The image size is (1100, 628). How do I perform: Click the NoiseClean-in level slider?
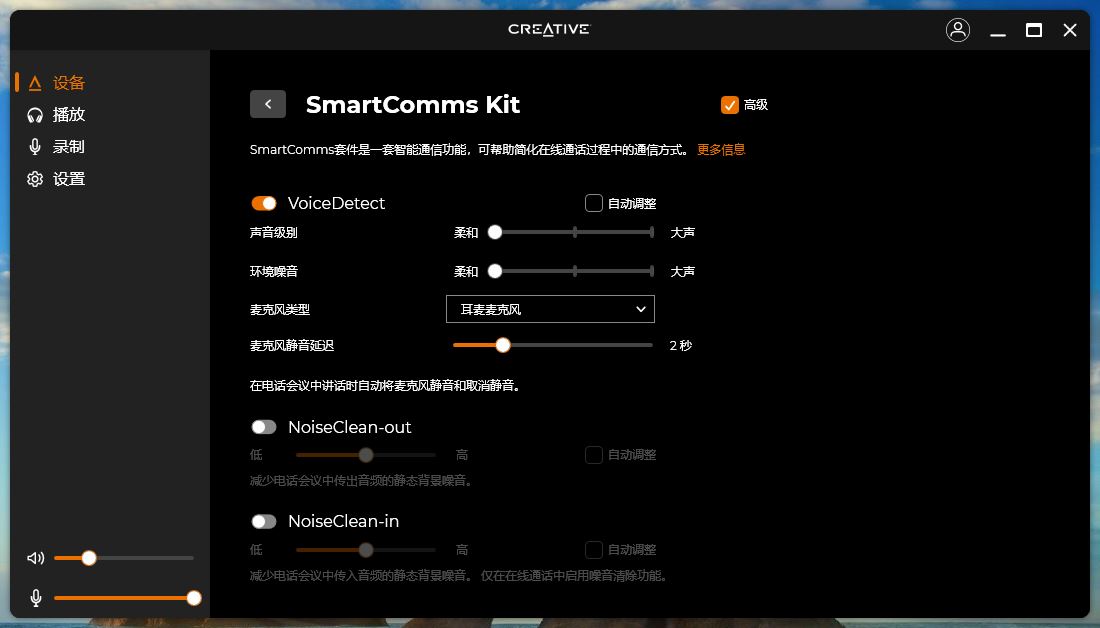coord(365,549)
